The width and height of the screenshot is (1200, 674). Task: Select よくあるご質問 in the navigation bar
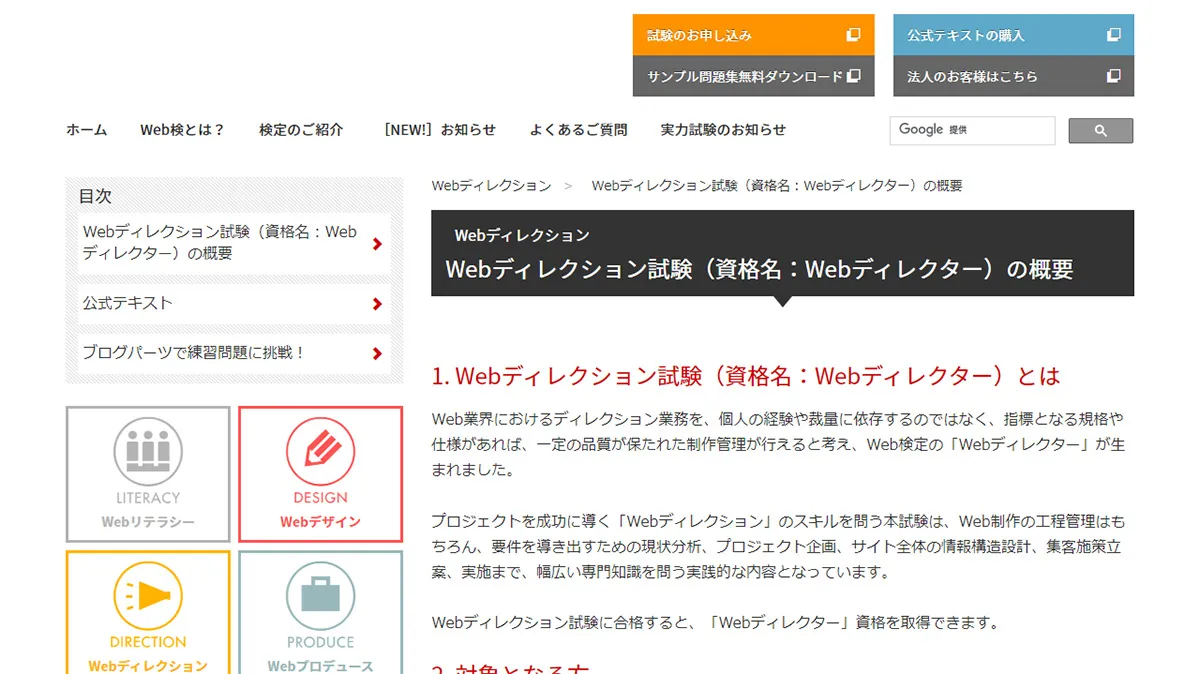click(x=578, y=130)
